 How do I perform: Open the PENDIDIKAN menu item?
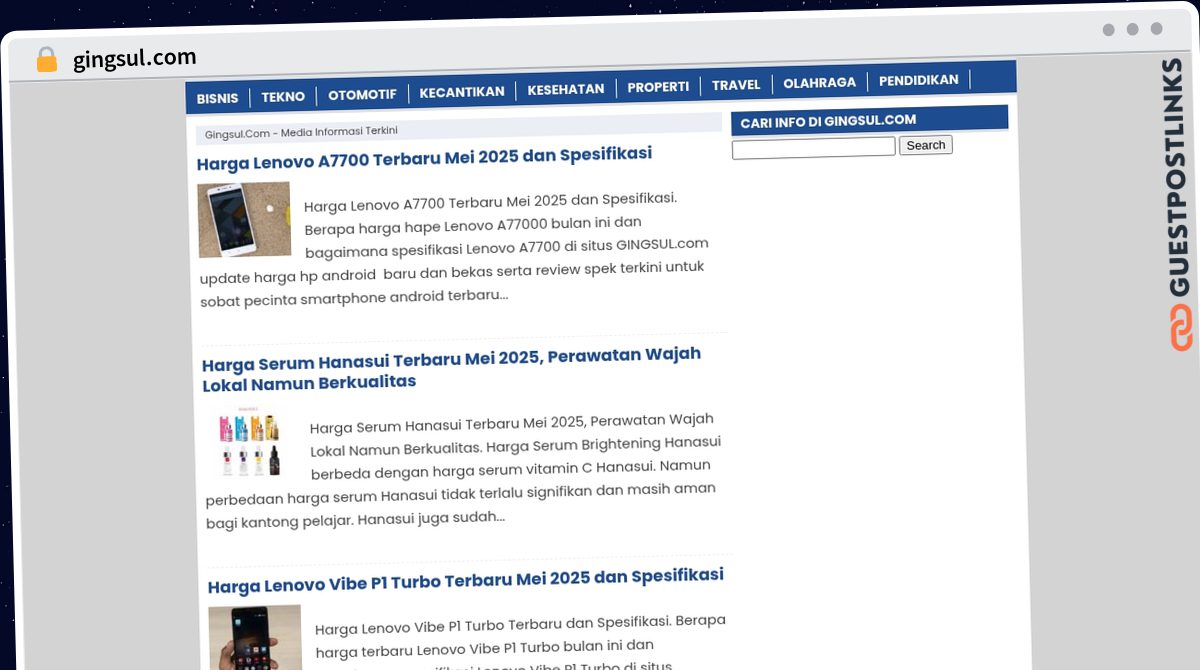coord(919,80)
